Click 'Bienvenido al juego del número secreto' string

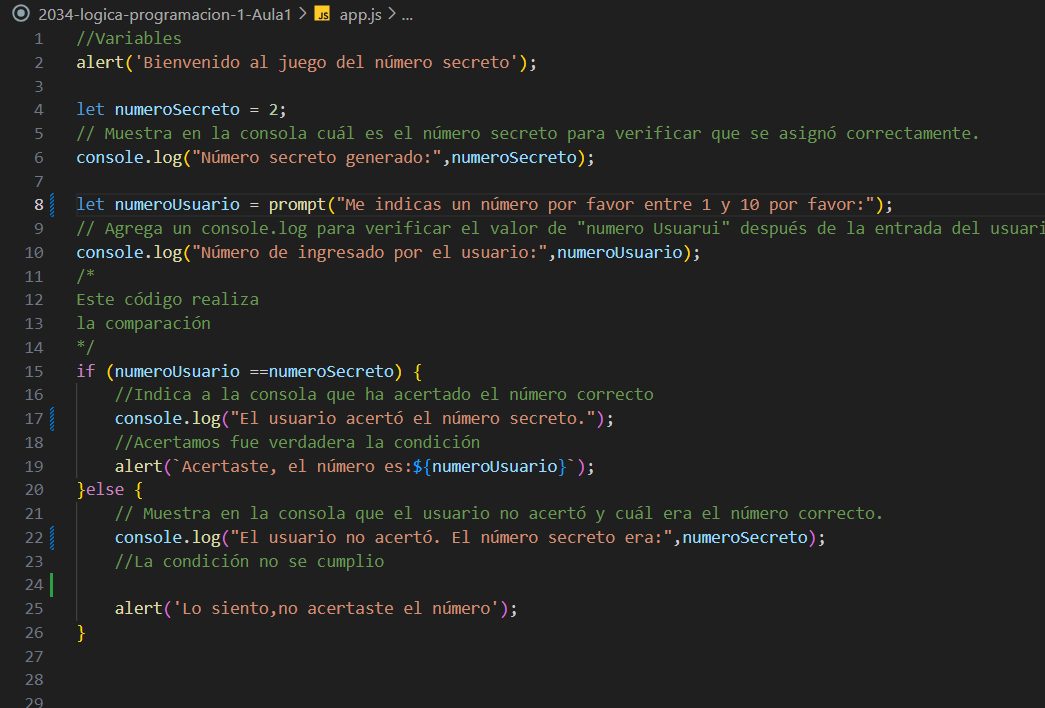click(326, 63)
